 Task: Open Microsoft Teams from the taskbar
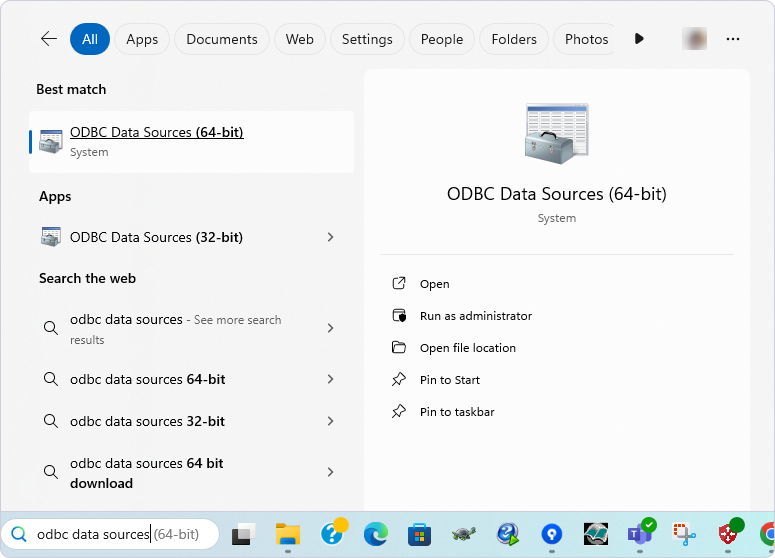click(641, 533)
